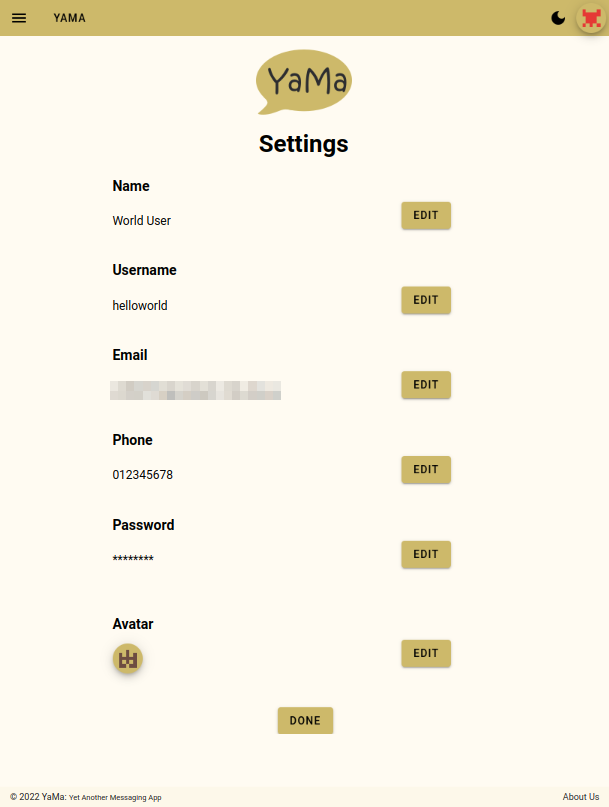Click the masked password value

(x=133, y=559)
